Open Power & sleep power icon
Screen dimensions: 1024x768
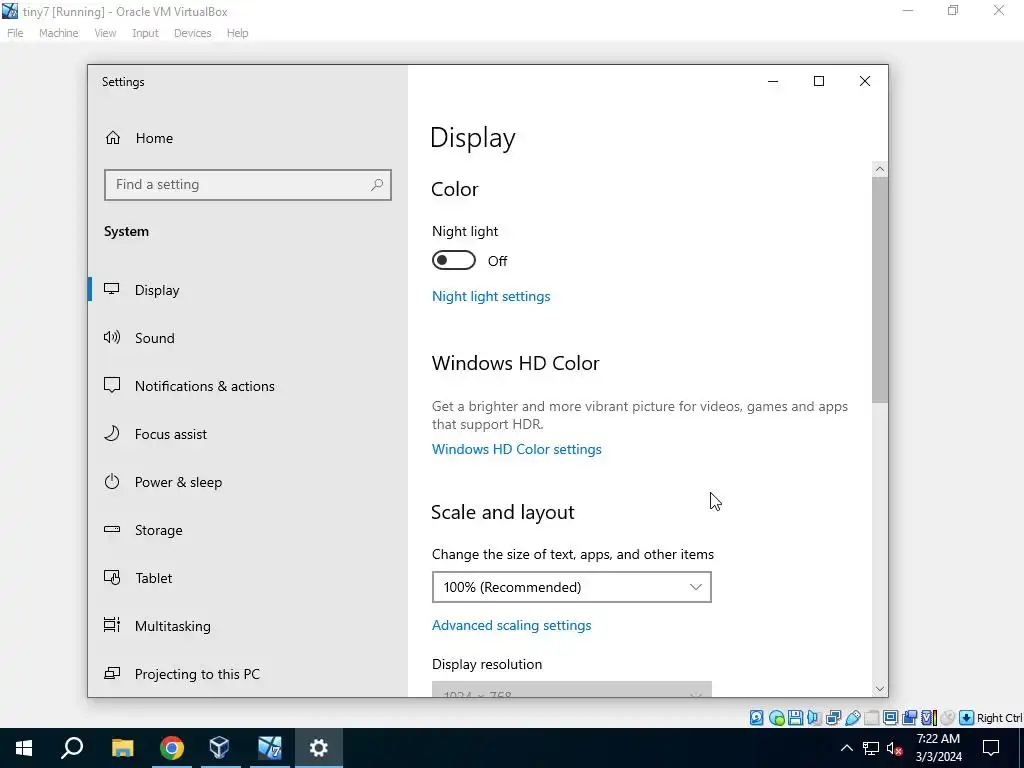click(112, 481)
